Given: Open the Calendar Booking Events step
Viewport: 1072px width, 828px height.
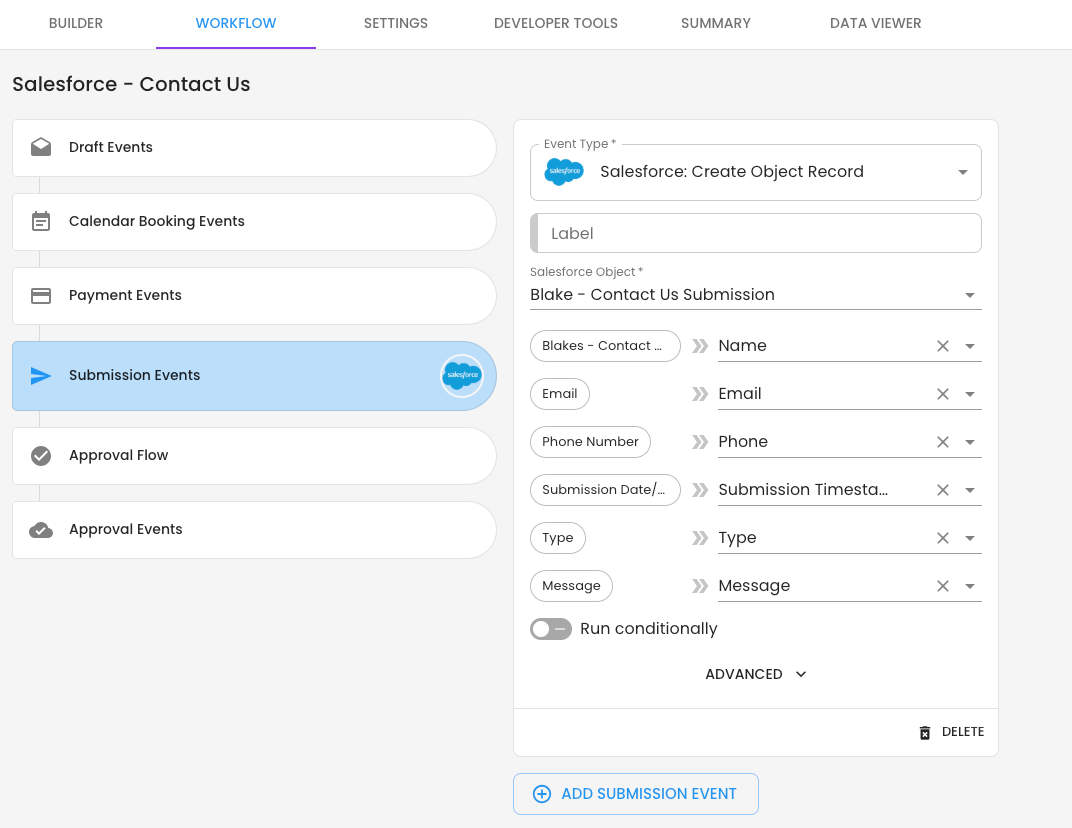Looking at the screenshot, I should pos(254,222).
